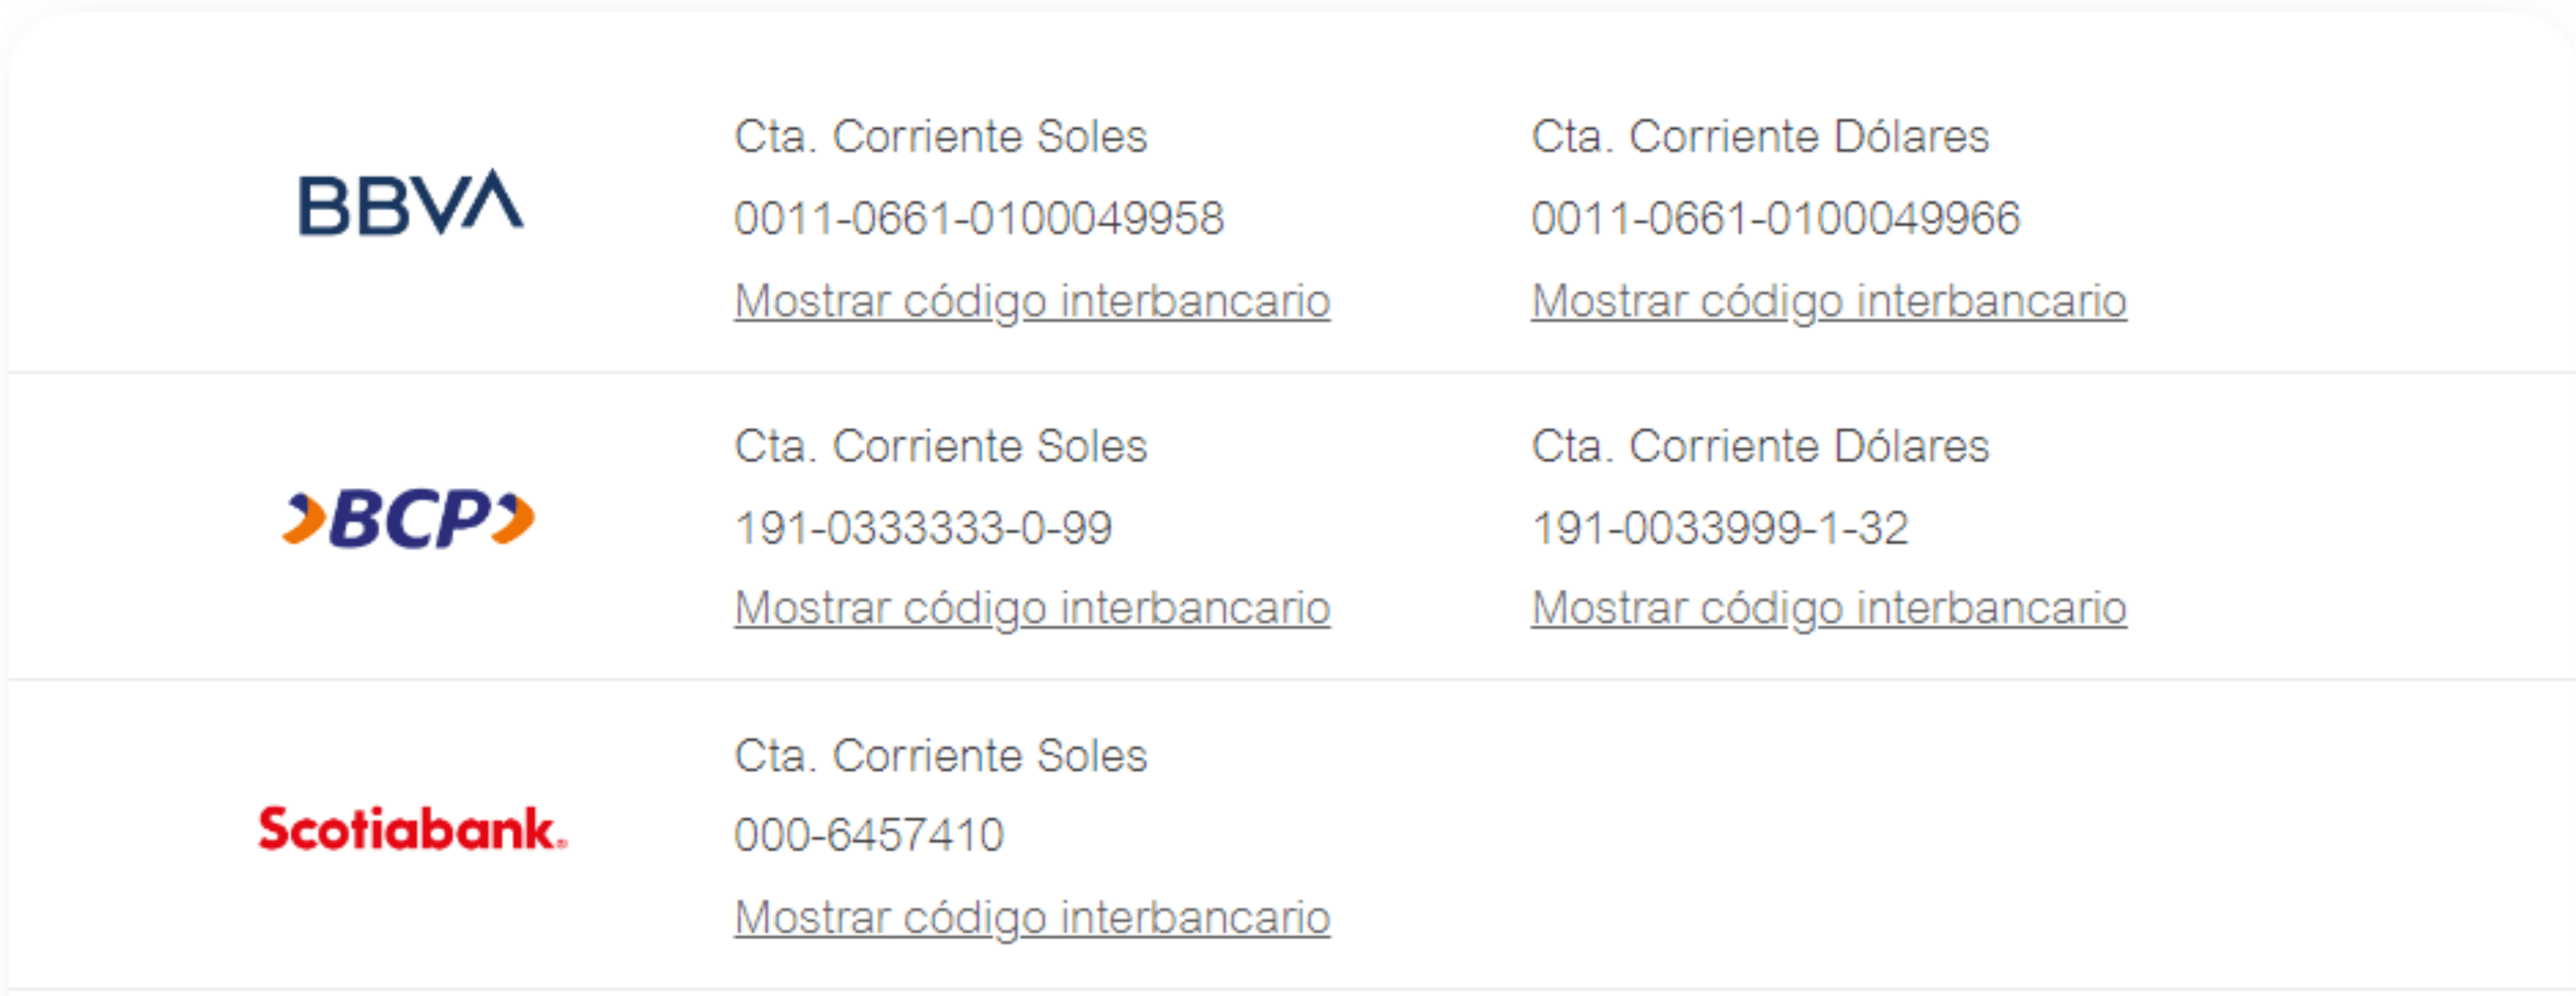
Task: Select BBVA account number 0011-0661-0100049966
Action: [1775, 218]
